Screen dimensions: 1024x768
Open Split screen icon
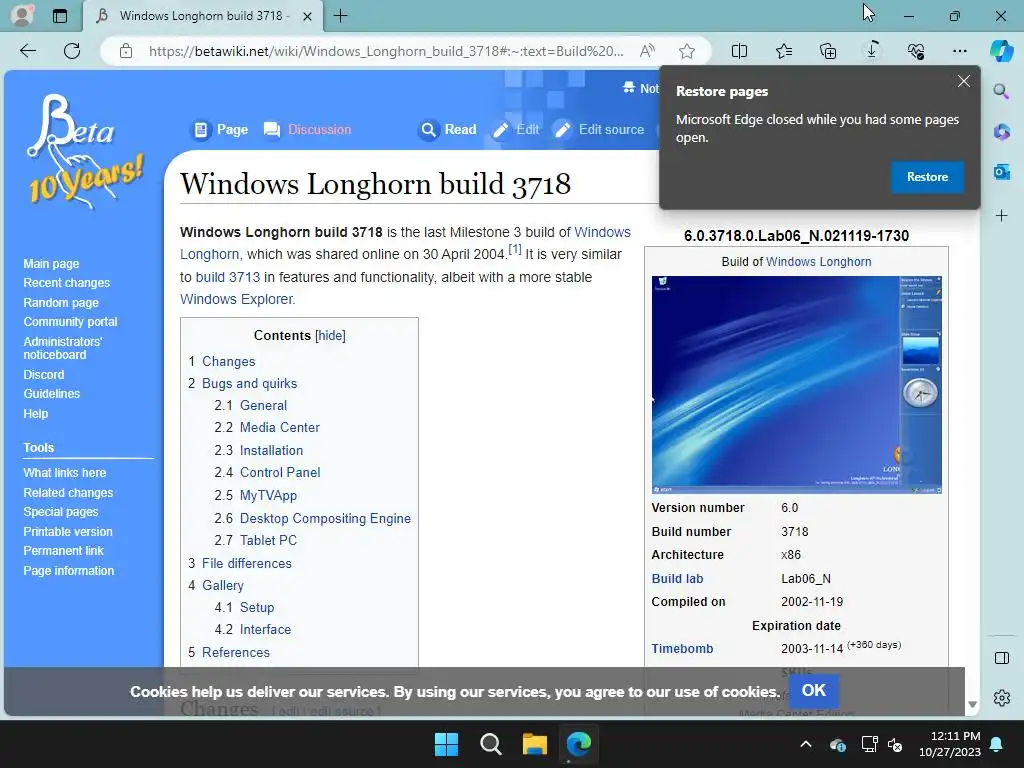(x=739, y=51)
